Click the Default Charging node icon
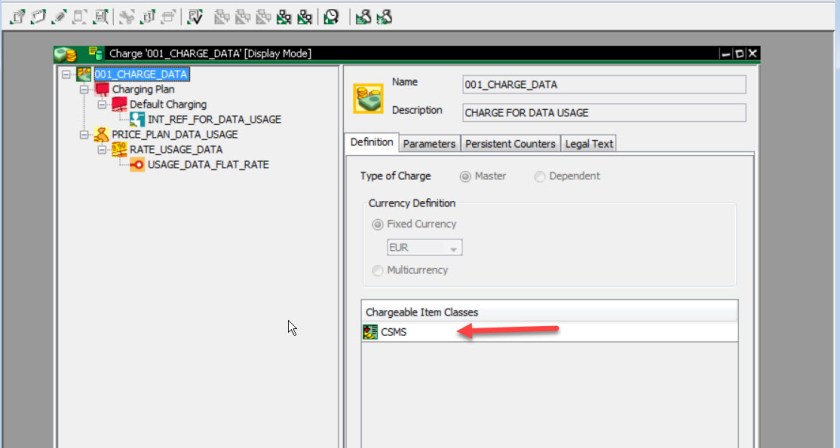 pos(119,104)
